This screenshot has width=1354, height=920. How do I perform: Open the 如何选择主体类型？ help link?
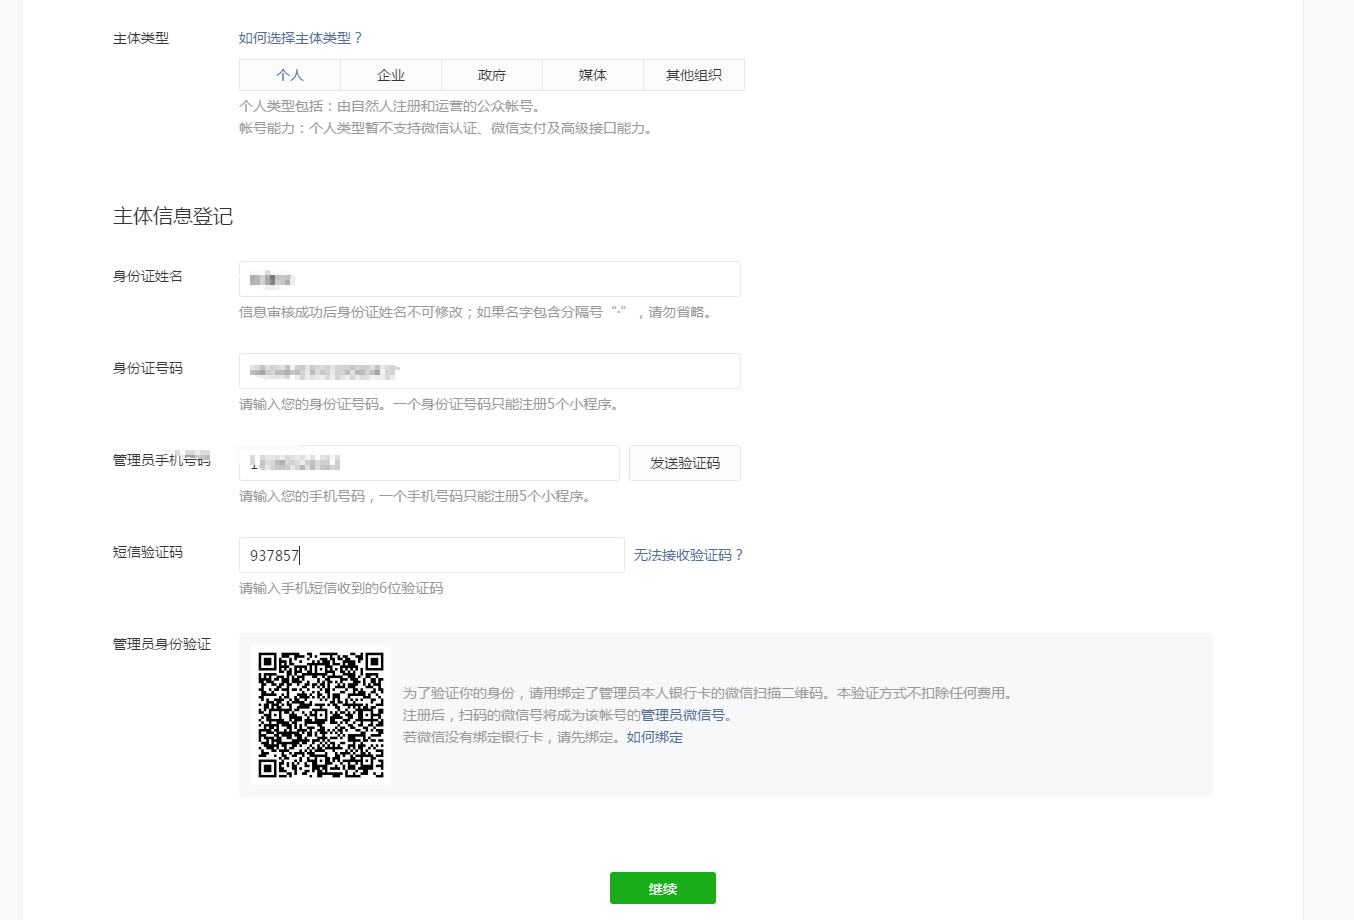[301, 38]
